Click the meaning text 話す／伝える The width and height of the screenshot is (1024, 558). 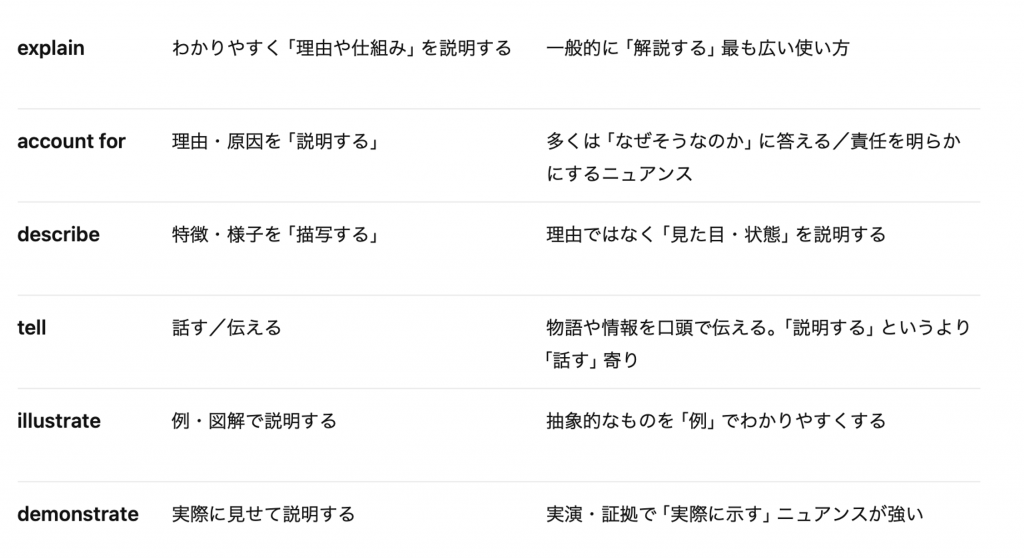pyautogui.click(x=227, y=327)
